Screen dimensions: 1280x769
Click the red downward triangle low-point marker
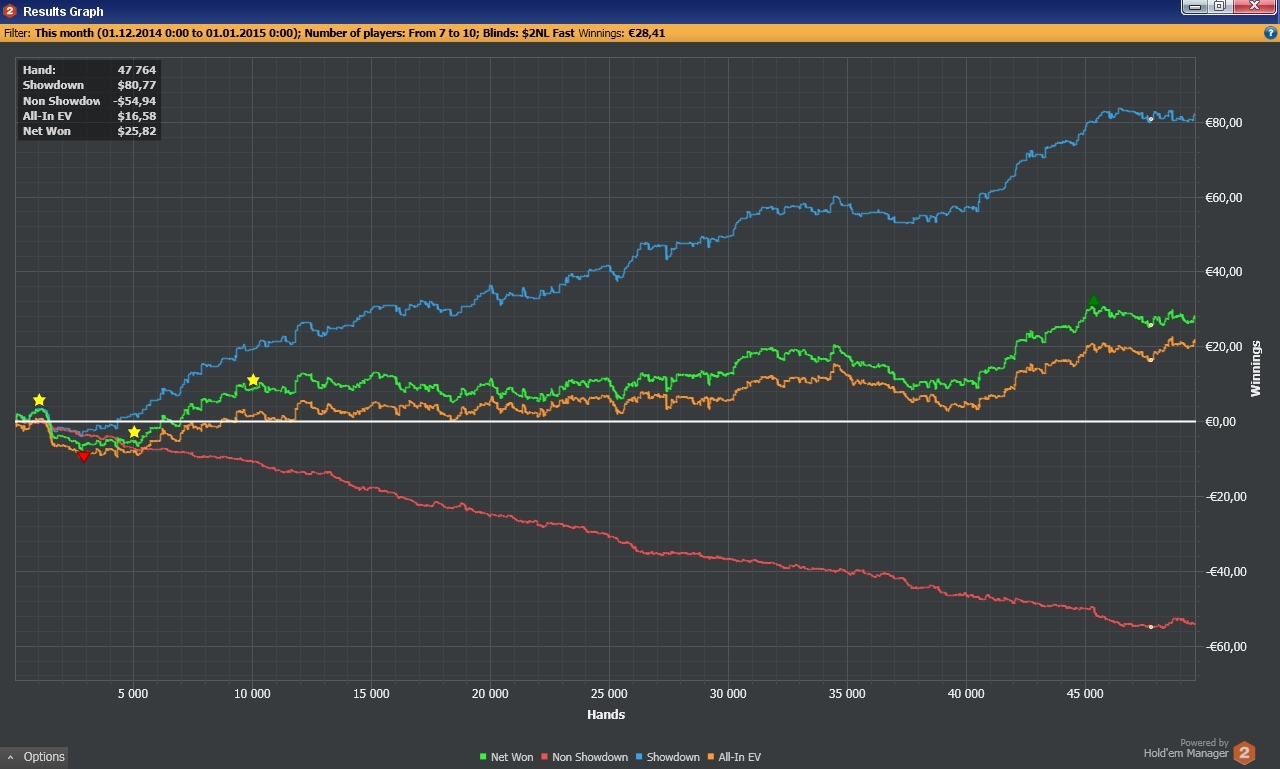pos(83,457)
